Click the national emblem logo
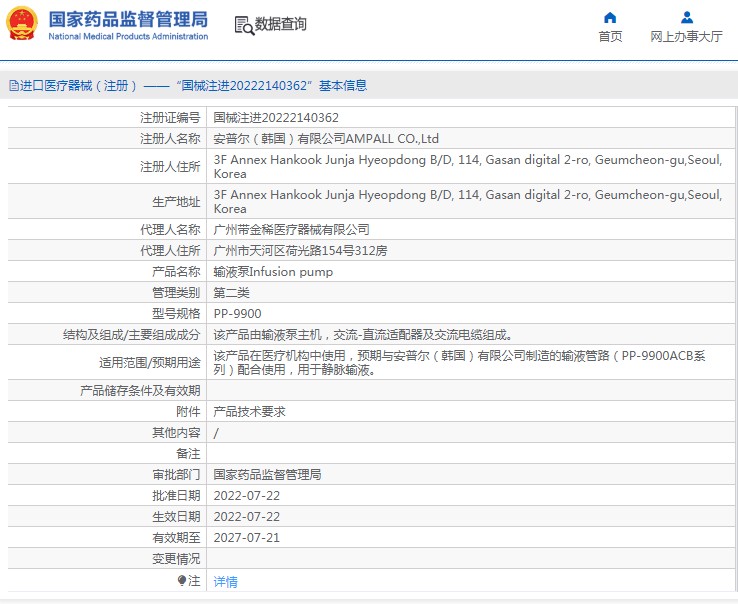Screen dimensions: 738x604 coord(22,24)
